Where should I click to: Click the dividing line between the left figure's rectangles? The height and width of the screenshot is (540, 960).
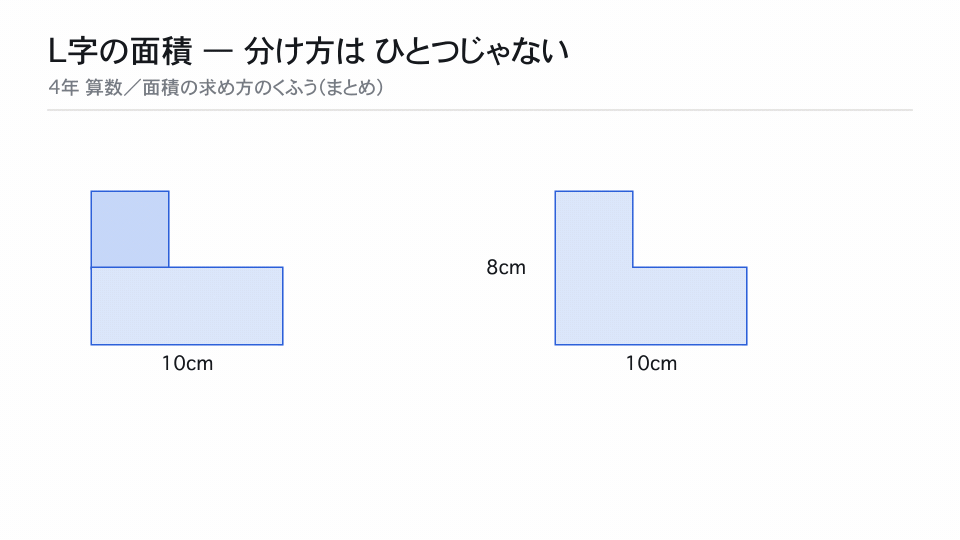[130, 267]
